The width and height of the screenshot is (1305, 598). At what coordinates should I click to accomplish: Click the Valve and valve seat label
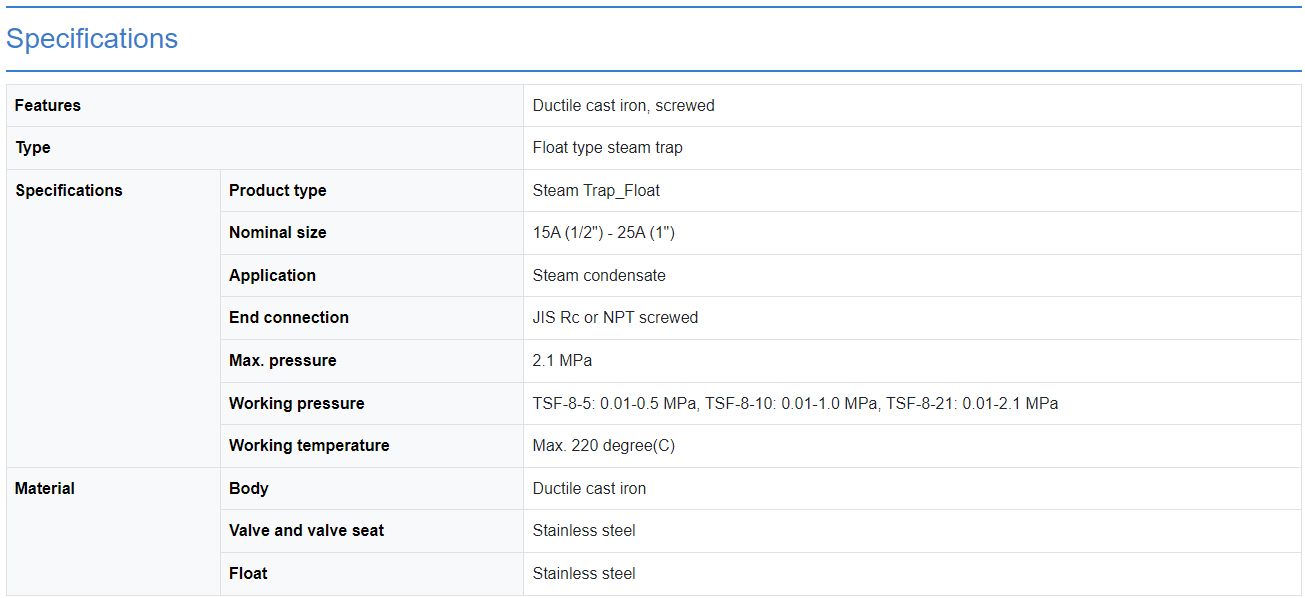point(306,531)
